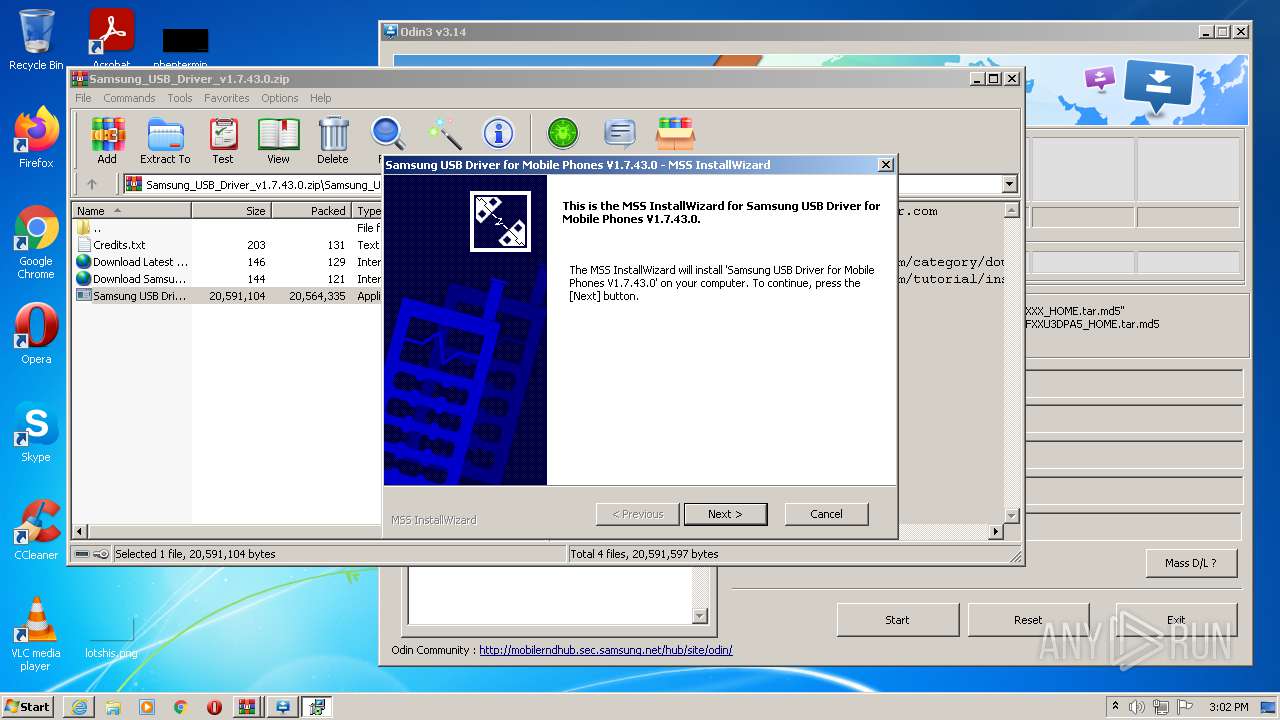
Task: Open the WinRAR address path dropdown
Action: 1009,184
